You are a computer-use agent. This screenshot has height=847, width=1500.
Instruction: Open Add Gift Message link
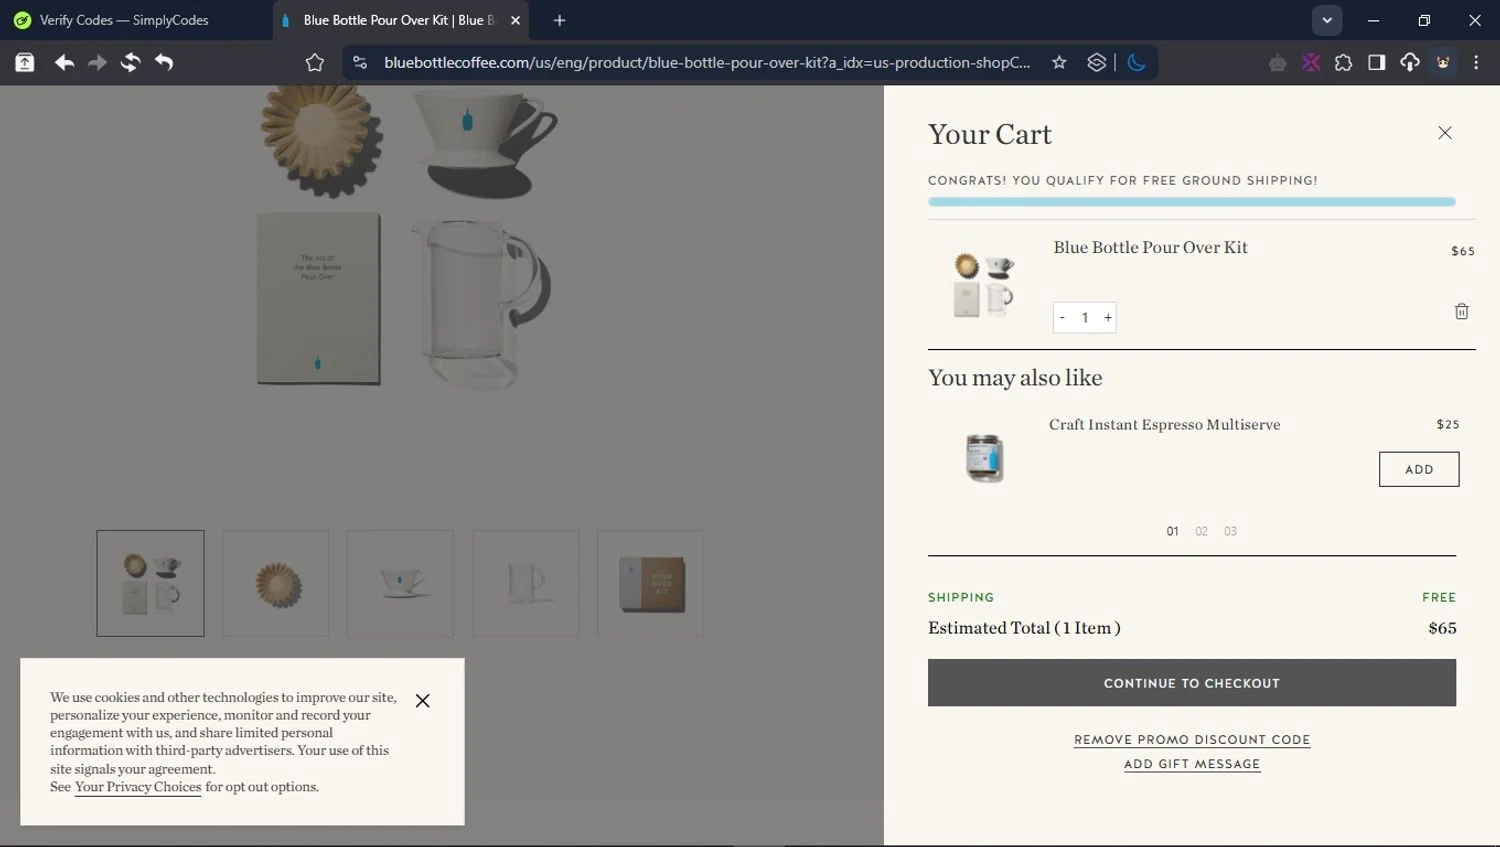pos(1191,764)
